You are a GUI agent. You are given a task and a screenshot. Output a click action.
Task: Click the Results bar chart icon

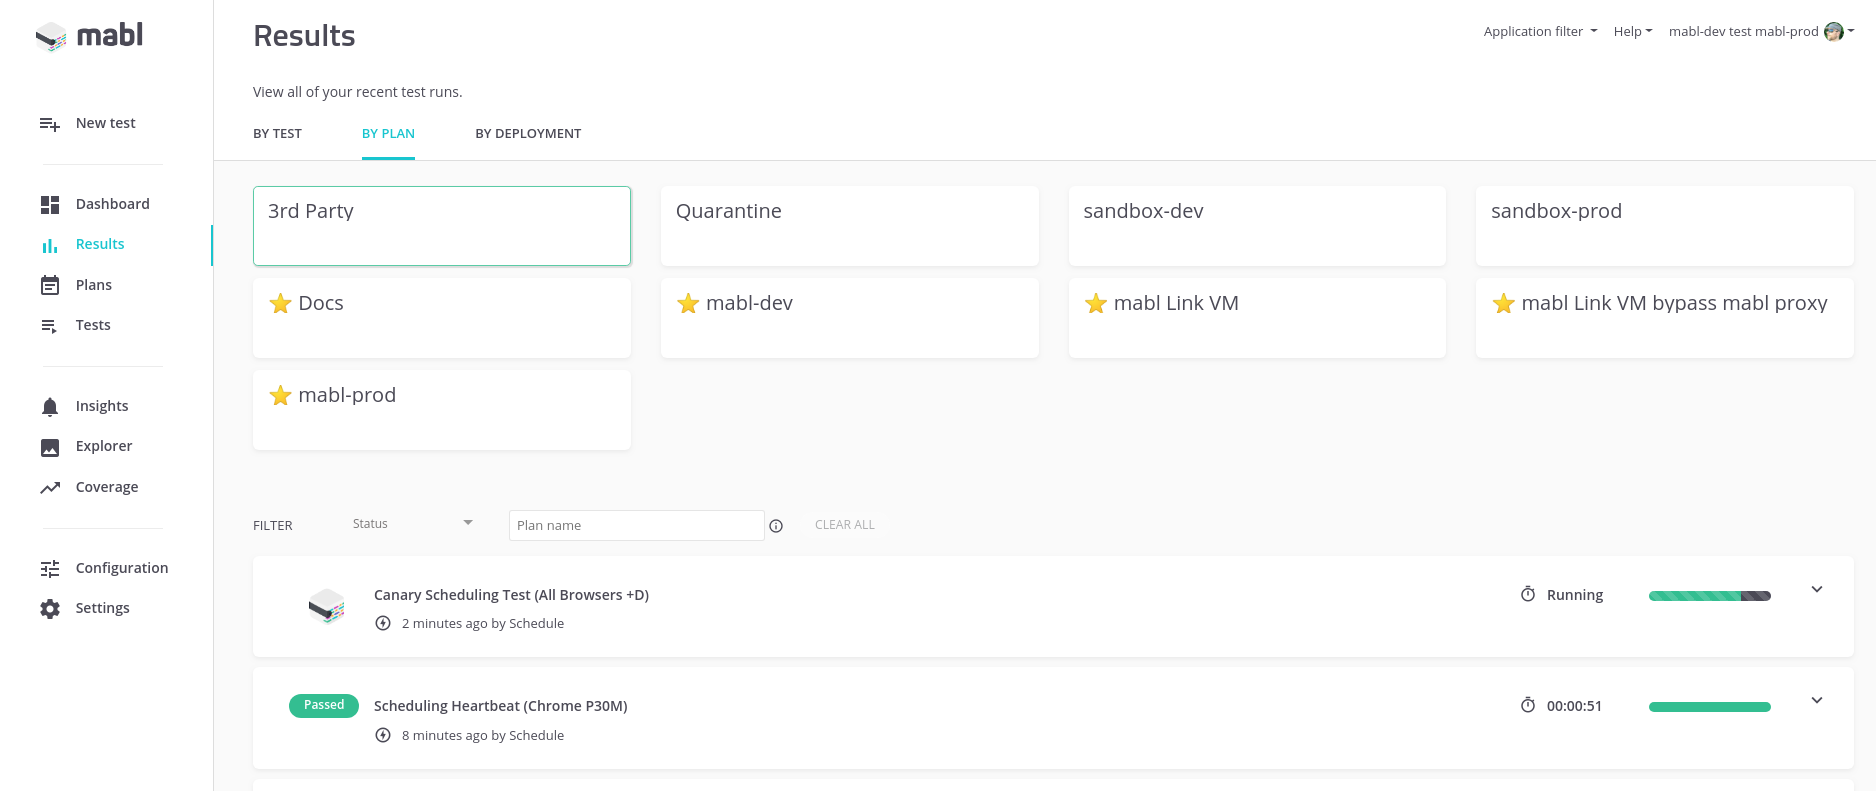pyautogui.click(x=50, y=245)
